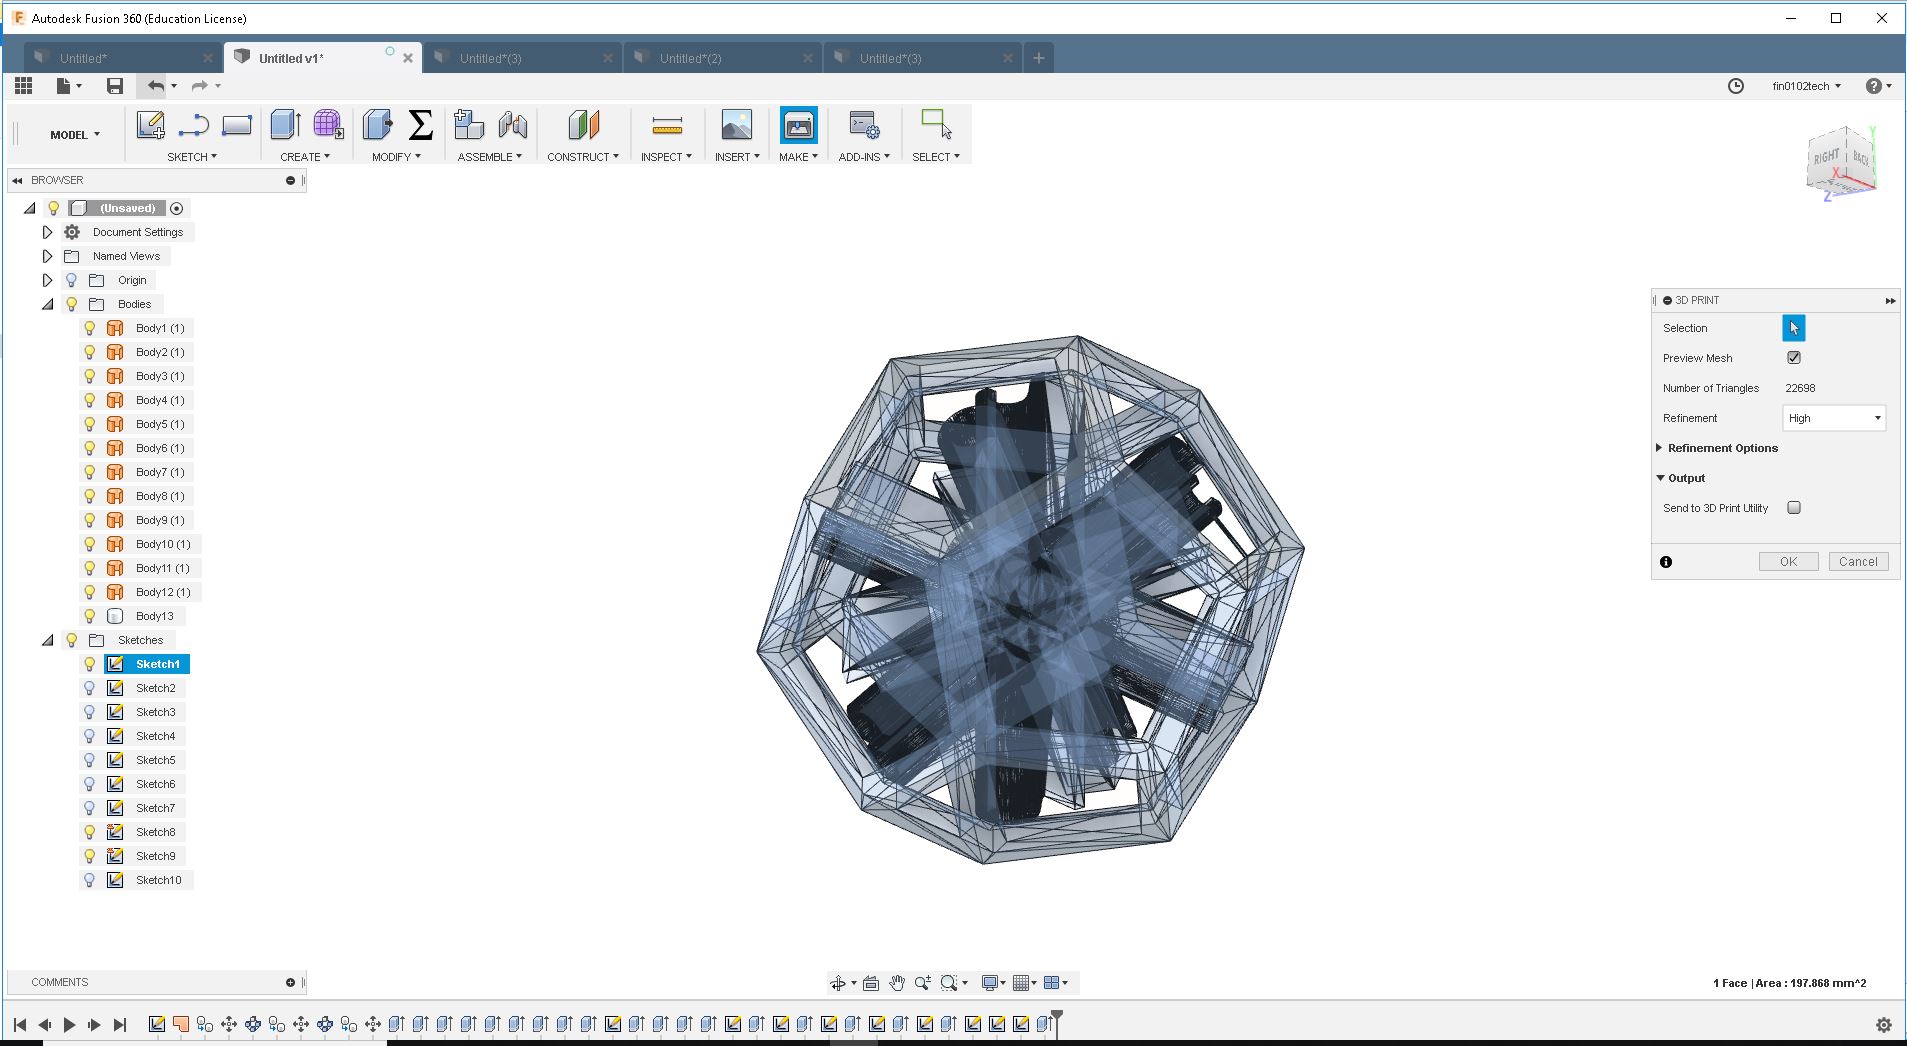Toggle Origin folder visibility lightbulb
The width and height of the screenshot is (1907, 1046).
tap(72, 280)
